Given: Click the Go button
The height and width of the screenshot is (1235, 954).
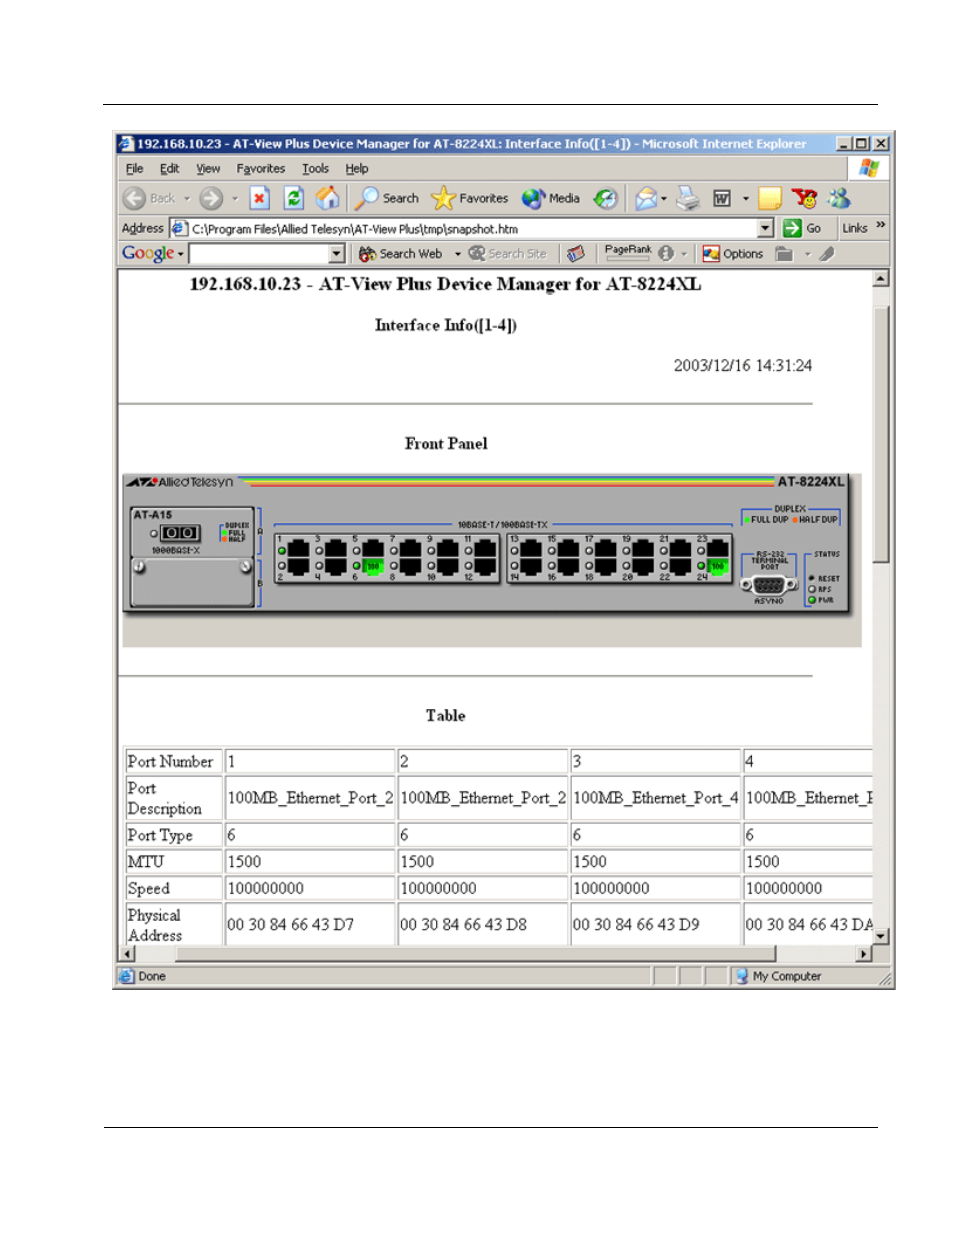Looking at the screenshot, I should pyautogui.click(x=803, y=228).
